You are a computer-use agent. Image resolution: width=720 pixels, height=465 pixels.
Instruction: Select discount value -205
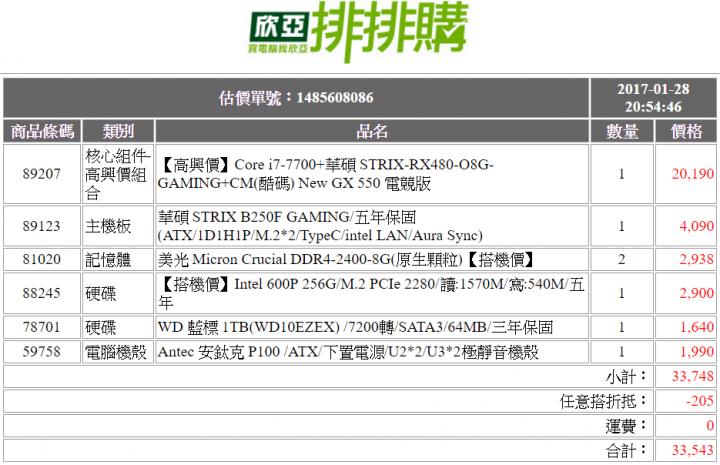coord(686,401)
